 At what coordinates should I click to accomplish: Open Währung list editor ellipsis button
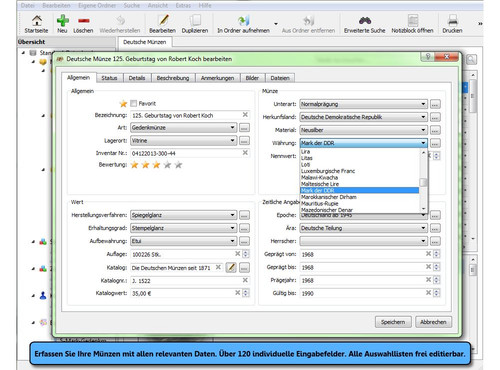tap(435, 143)
